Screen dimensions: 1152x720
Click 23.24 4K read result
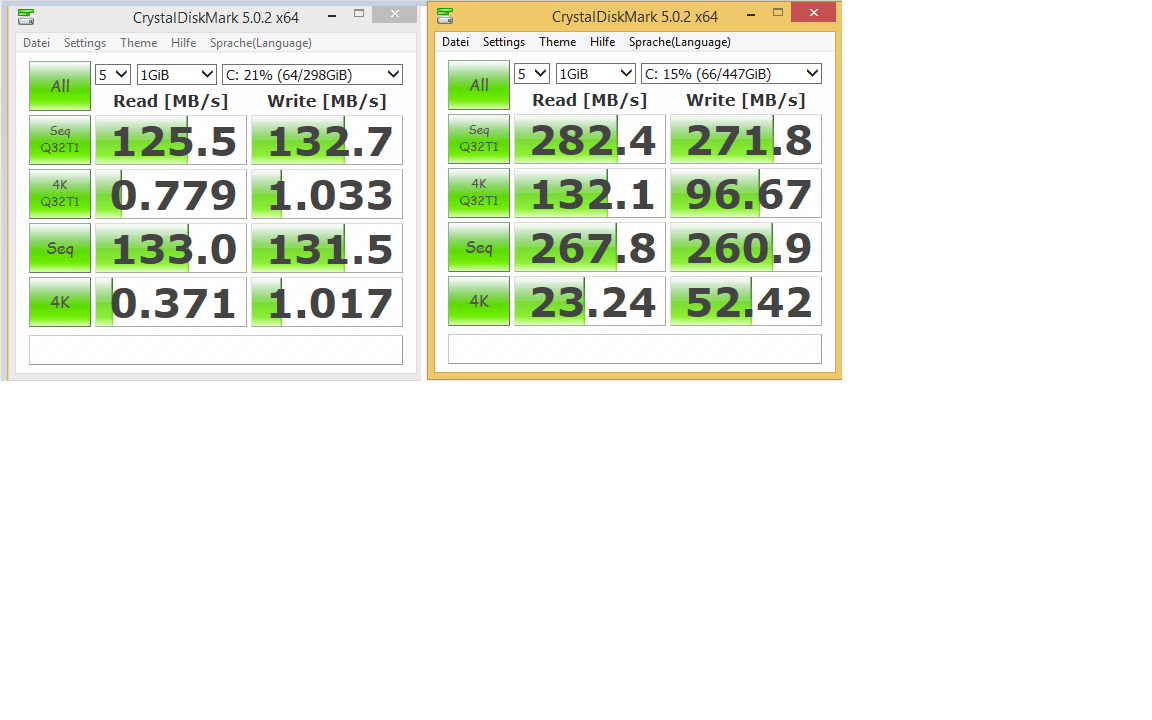[x=590, y=302]
